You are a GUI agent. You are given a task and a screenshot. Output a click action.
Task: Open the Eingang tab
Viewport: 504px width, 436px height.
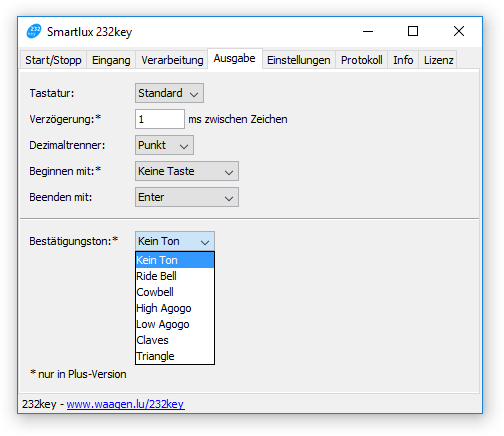point(111,60)
